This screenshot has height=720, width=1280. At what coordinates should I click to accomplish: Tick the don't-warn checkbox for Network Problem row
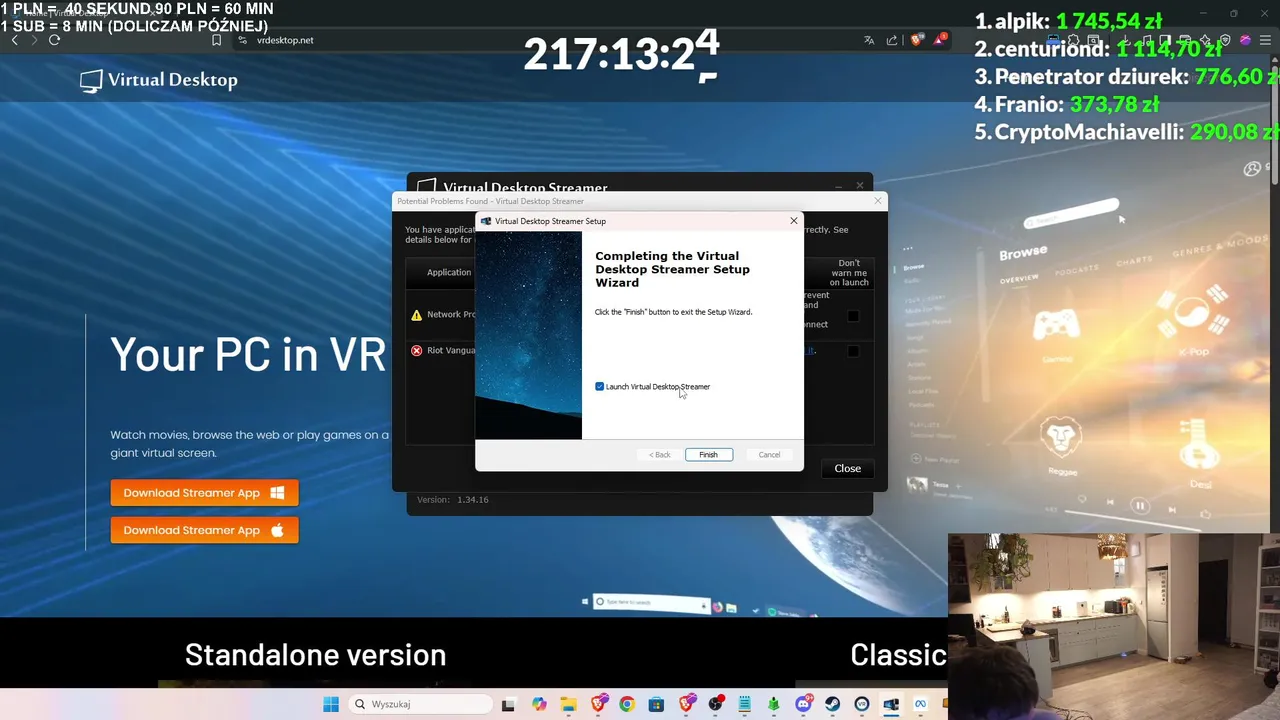coord(853,316)
